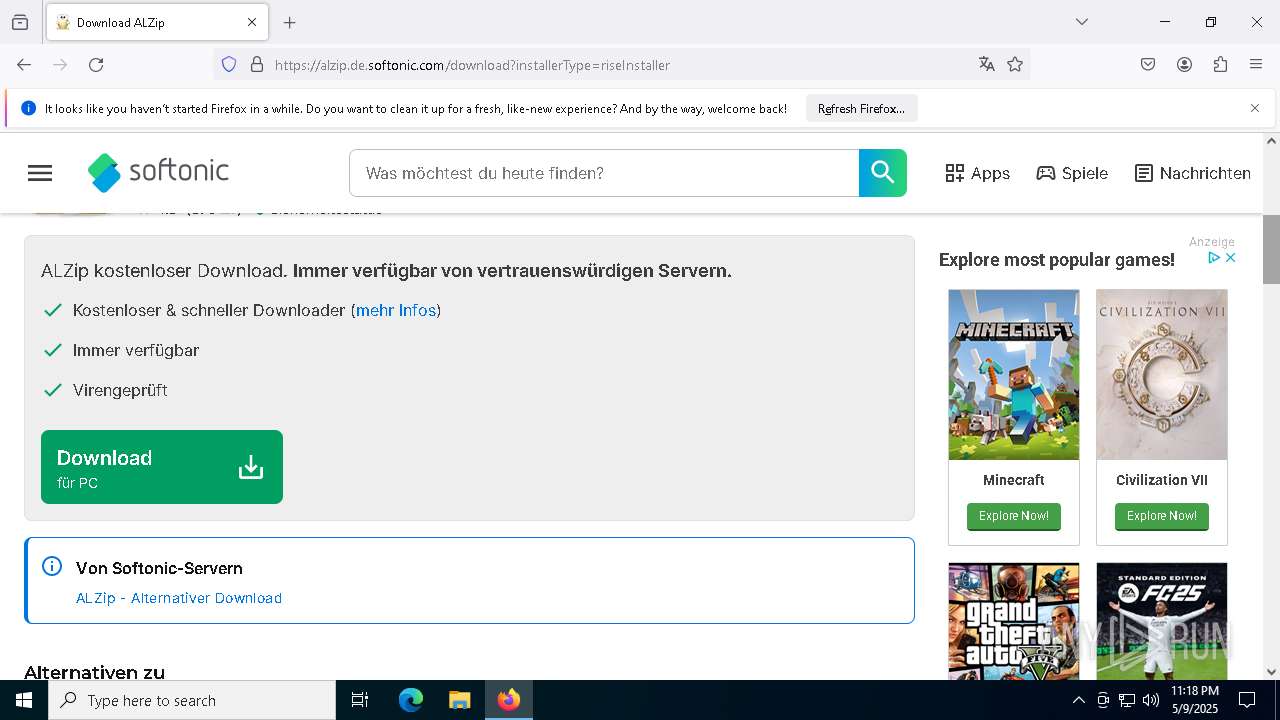The height and width of the screenshot is (720, 1280).
Task: Click the Civilization VII title text
Action: (1162, 480)
